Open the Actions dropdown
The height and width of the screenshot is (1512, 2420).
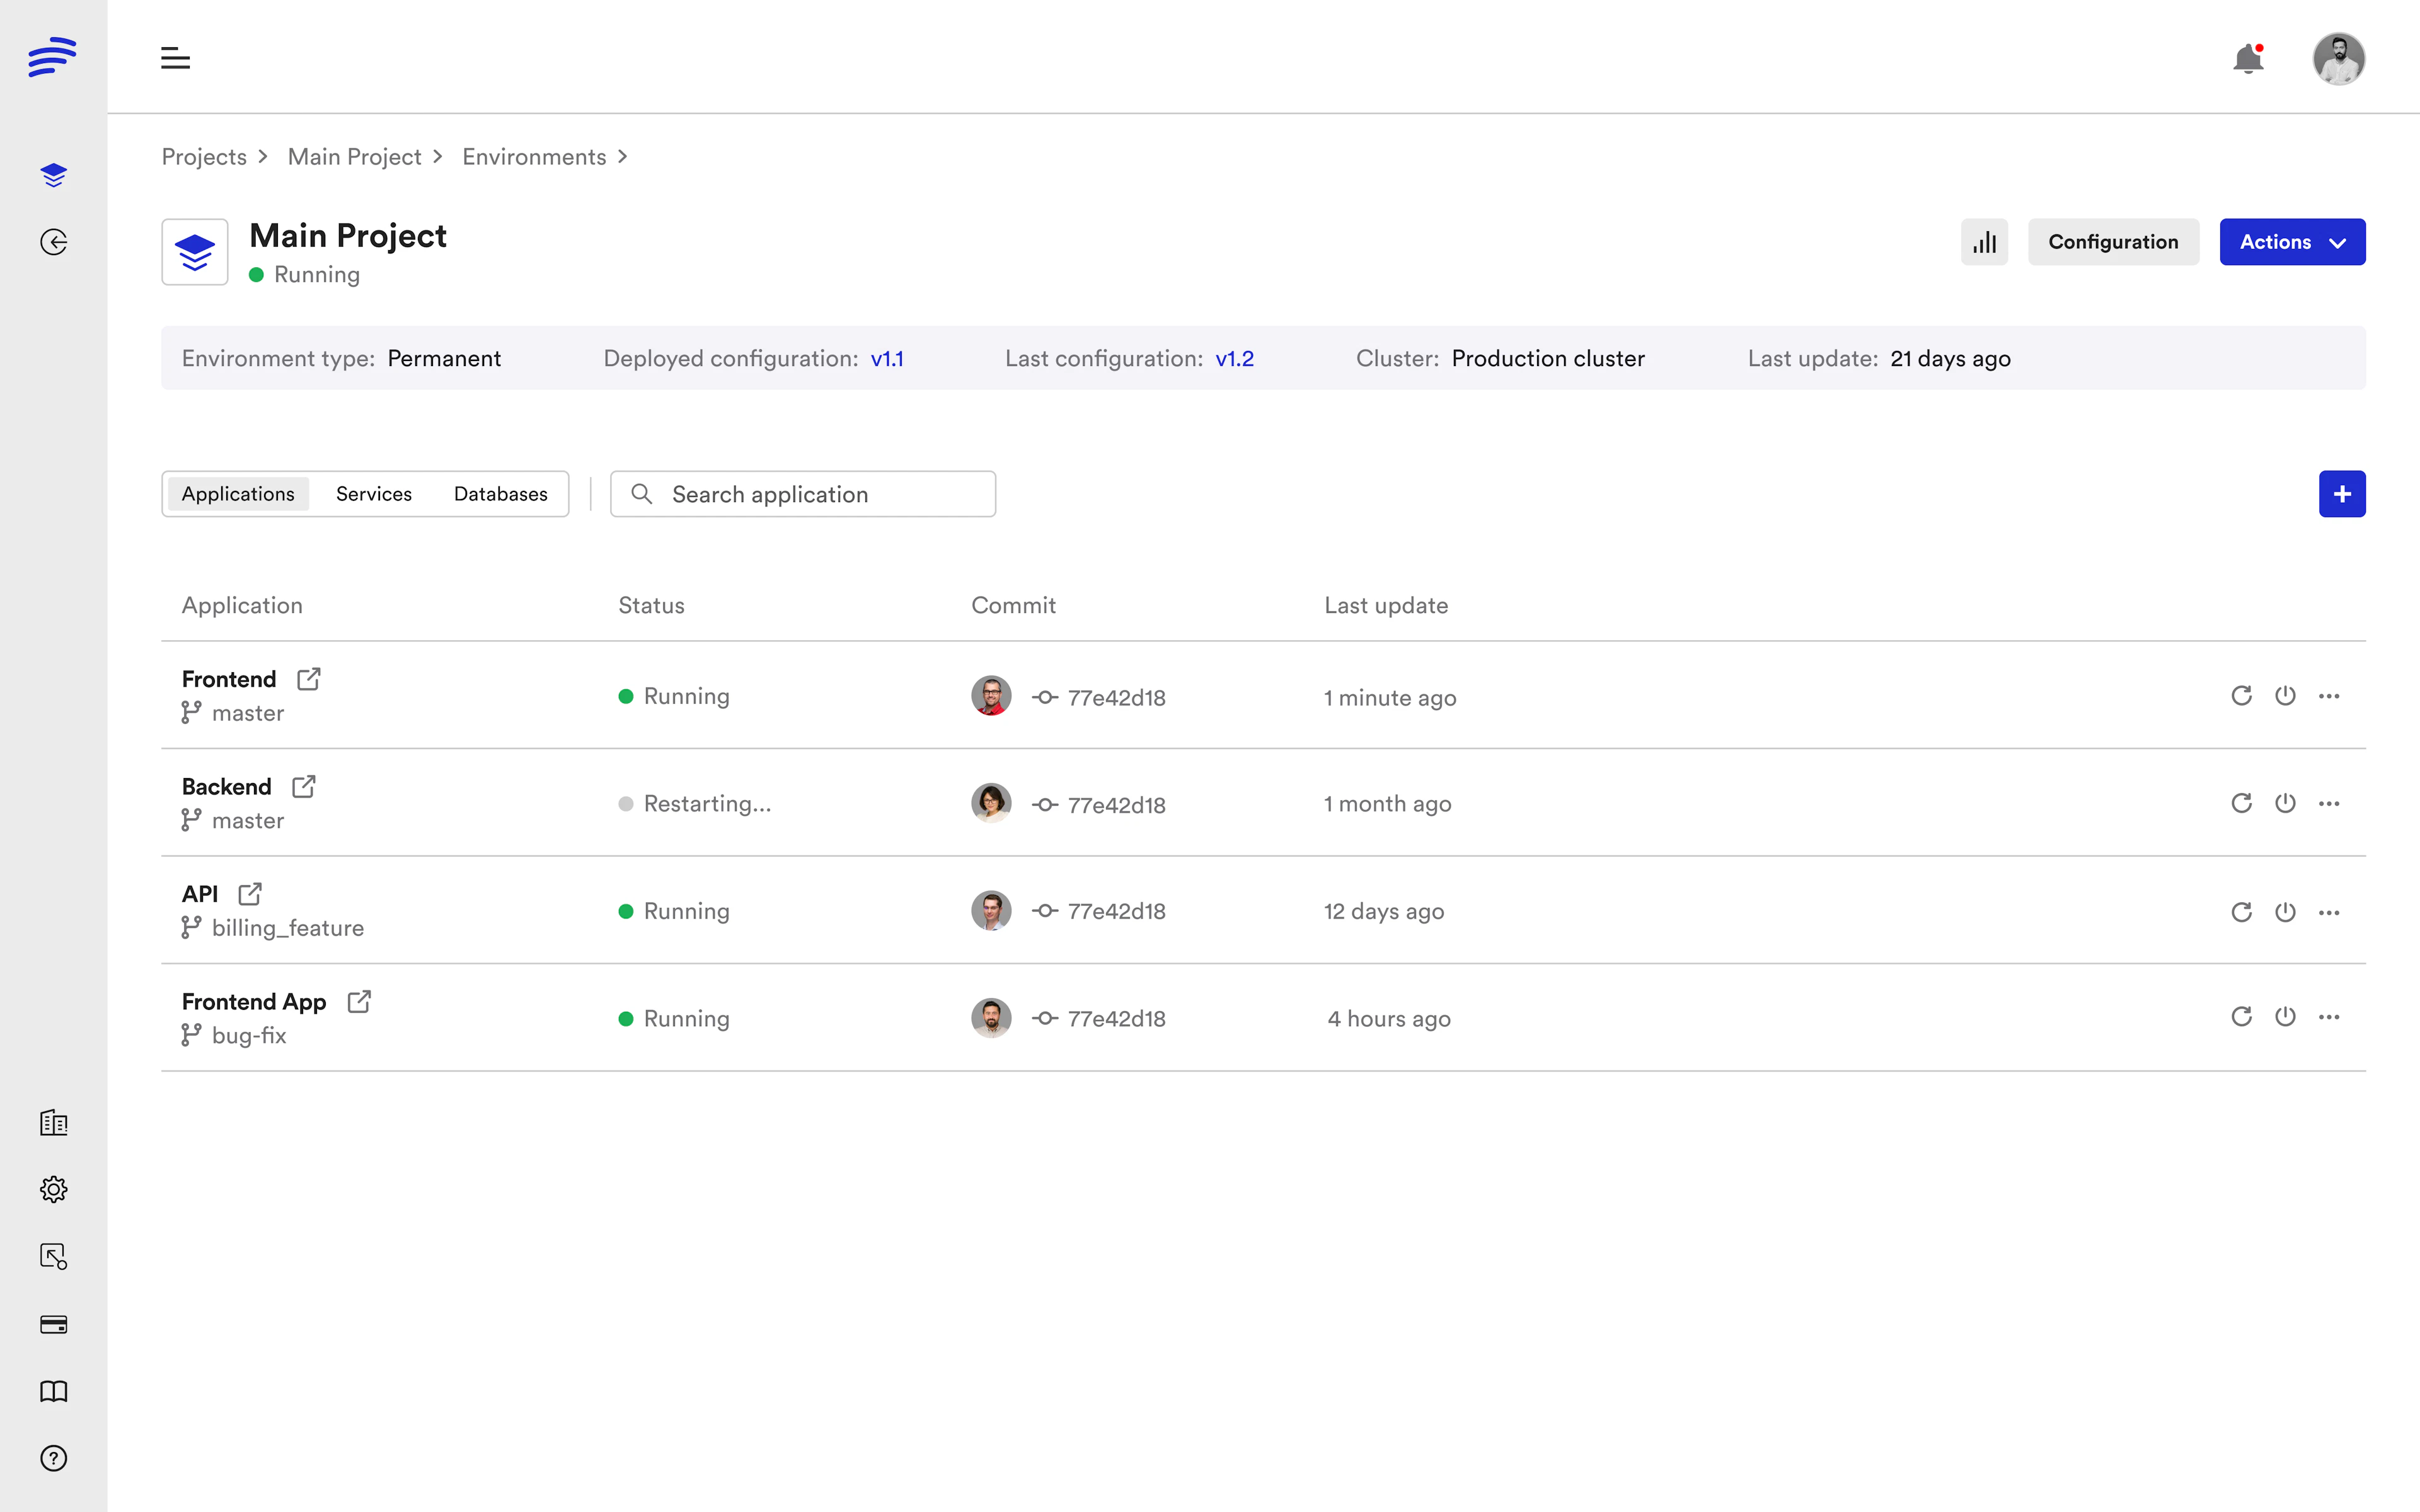pyautogui.click(x=2292, y=241)
